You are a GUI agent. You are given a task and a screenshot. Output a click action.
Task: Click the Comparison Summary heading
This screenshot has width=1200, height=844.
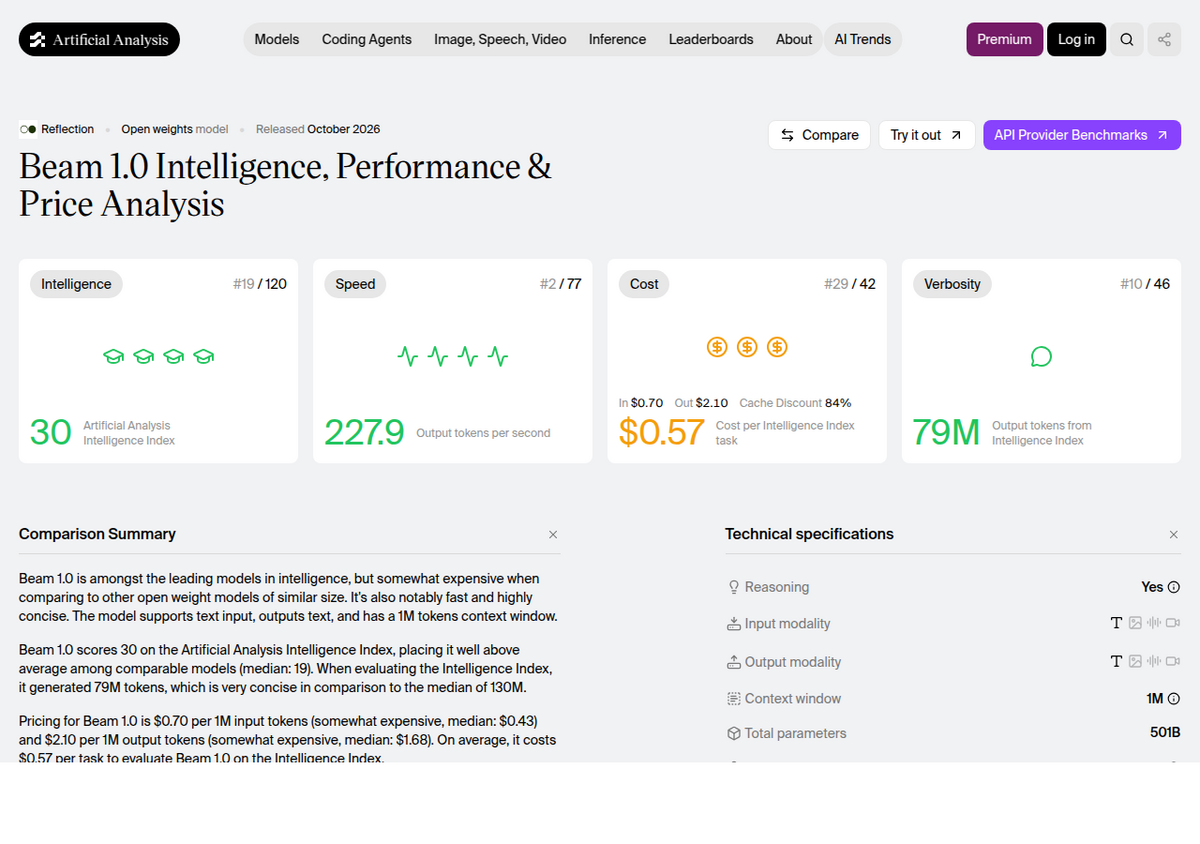97,534
